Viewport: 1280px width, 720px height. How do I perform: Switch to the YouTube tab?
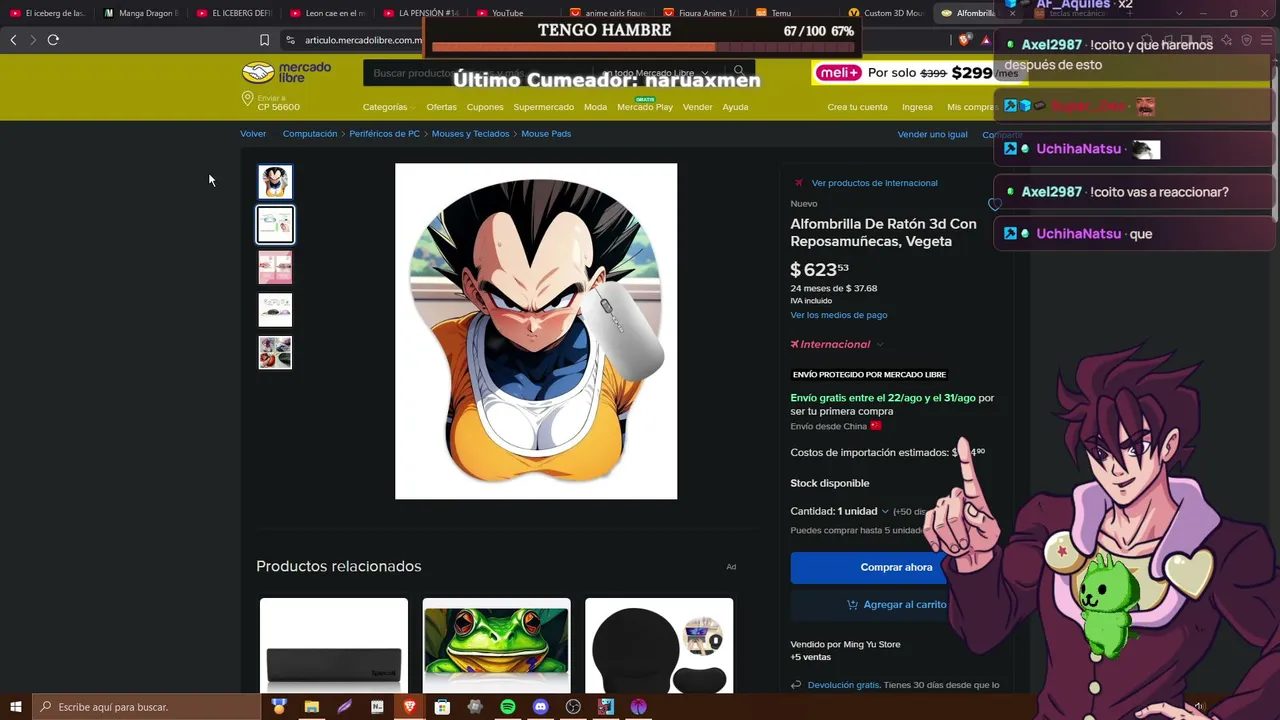click(513, 13)
